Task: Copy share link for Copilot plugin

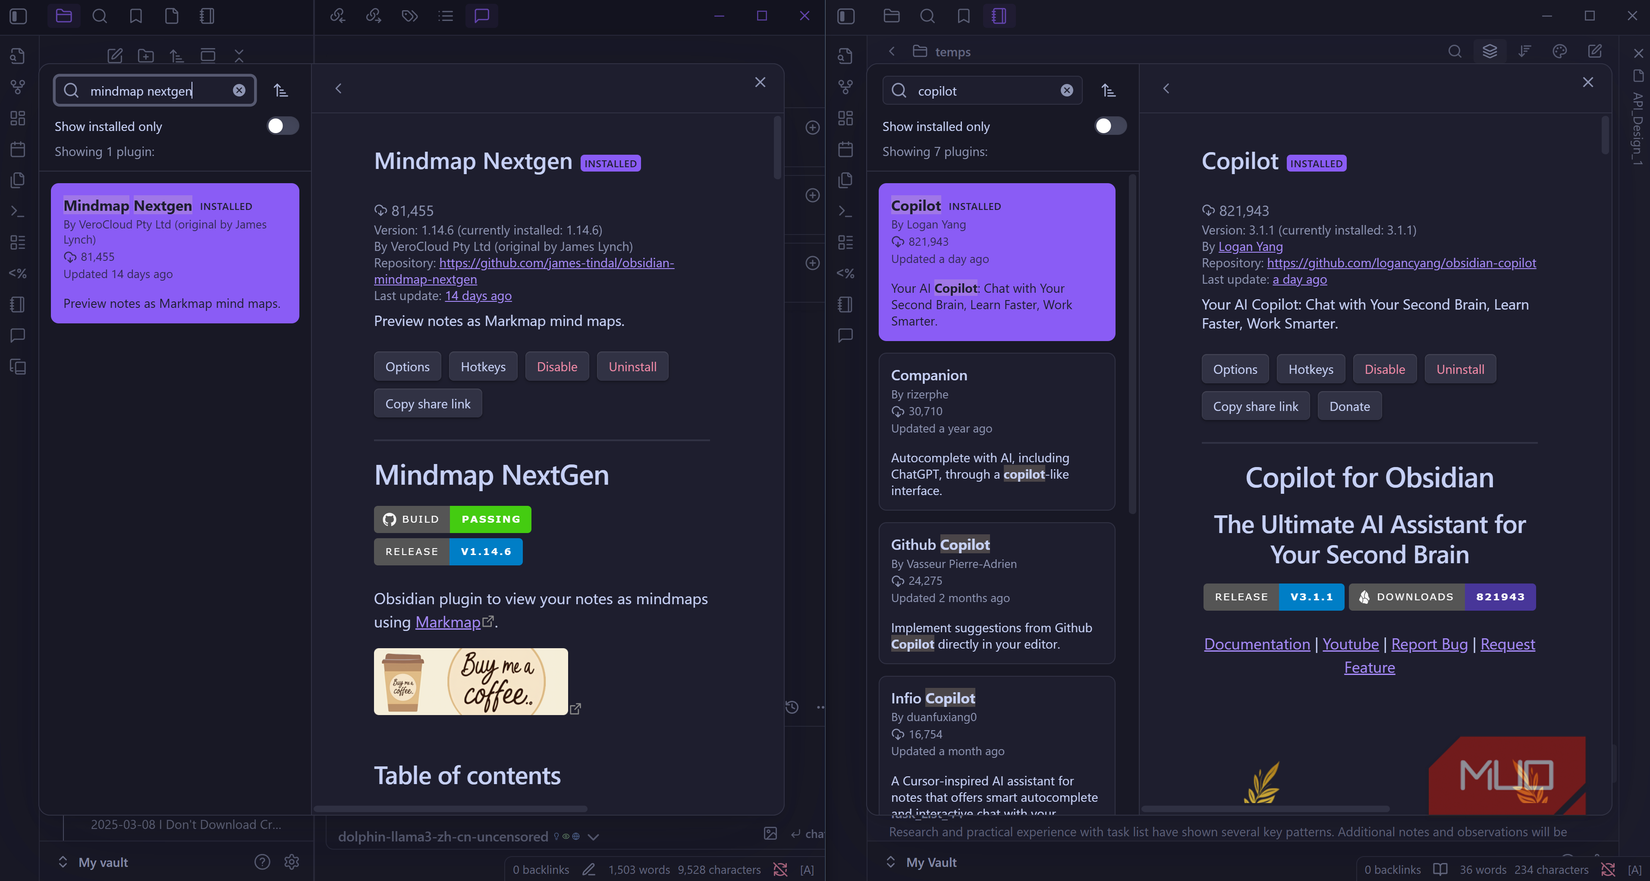Action: (x=1256, y=406)
